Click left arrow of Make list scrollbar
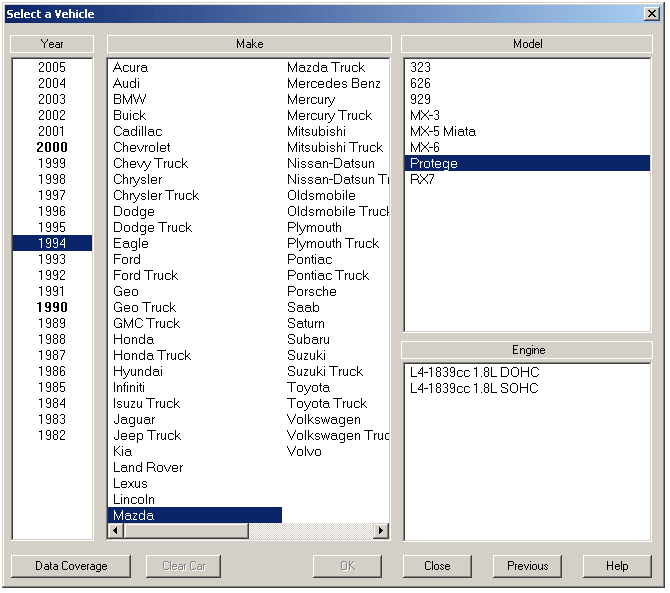 coord(115,531)
